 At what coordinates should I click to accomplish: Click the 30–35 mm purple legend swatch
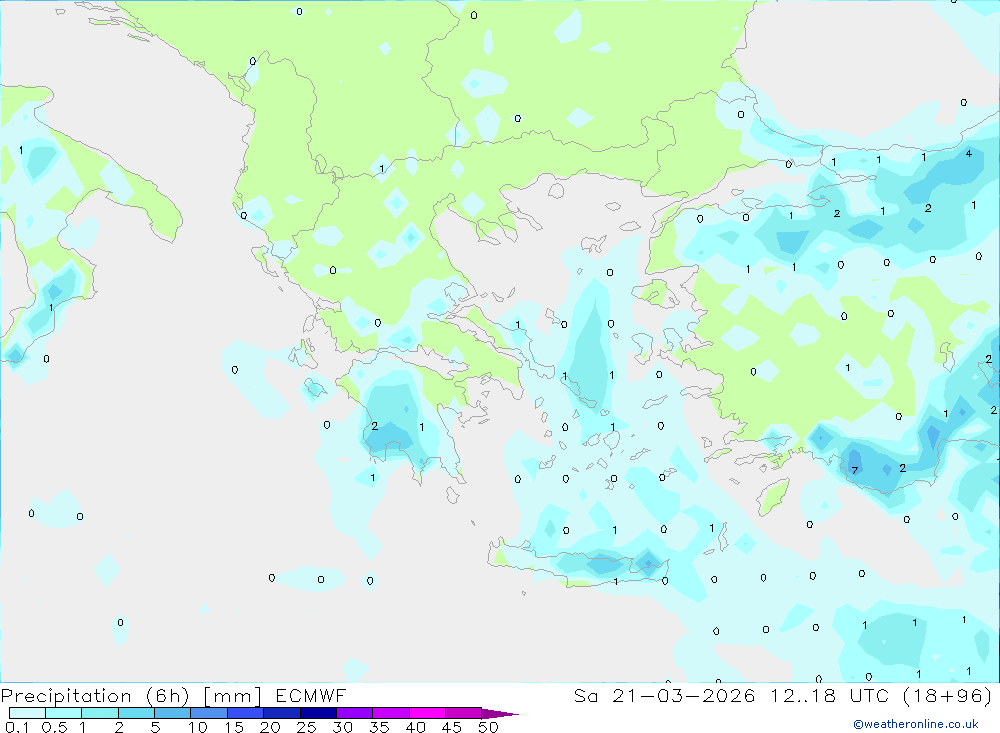tap(355, 713)
